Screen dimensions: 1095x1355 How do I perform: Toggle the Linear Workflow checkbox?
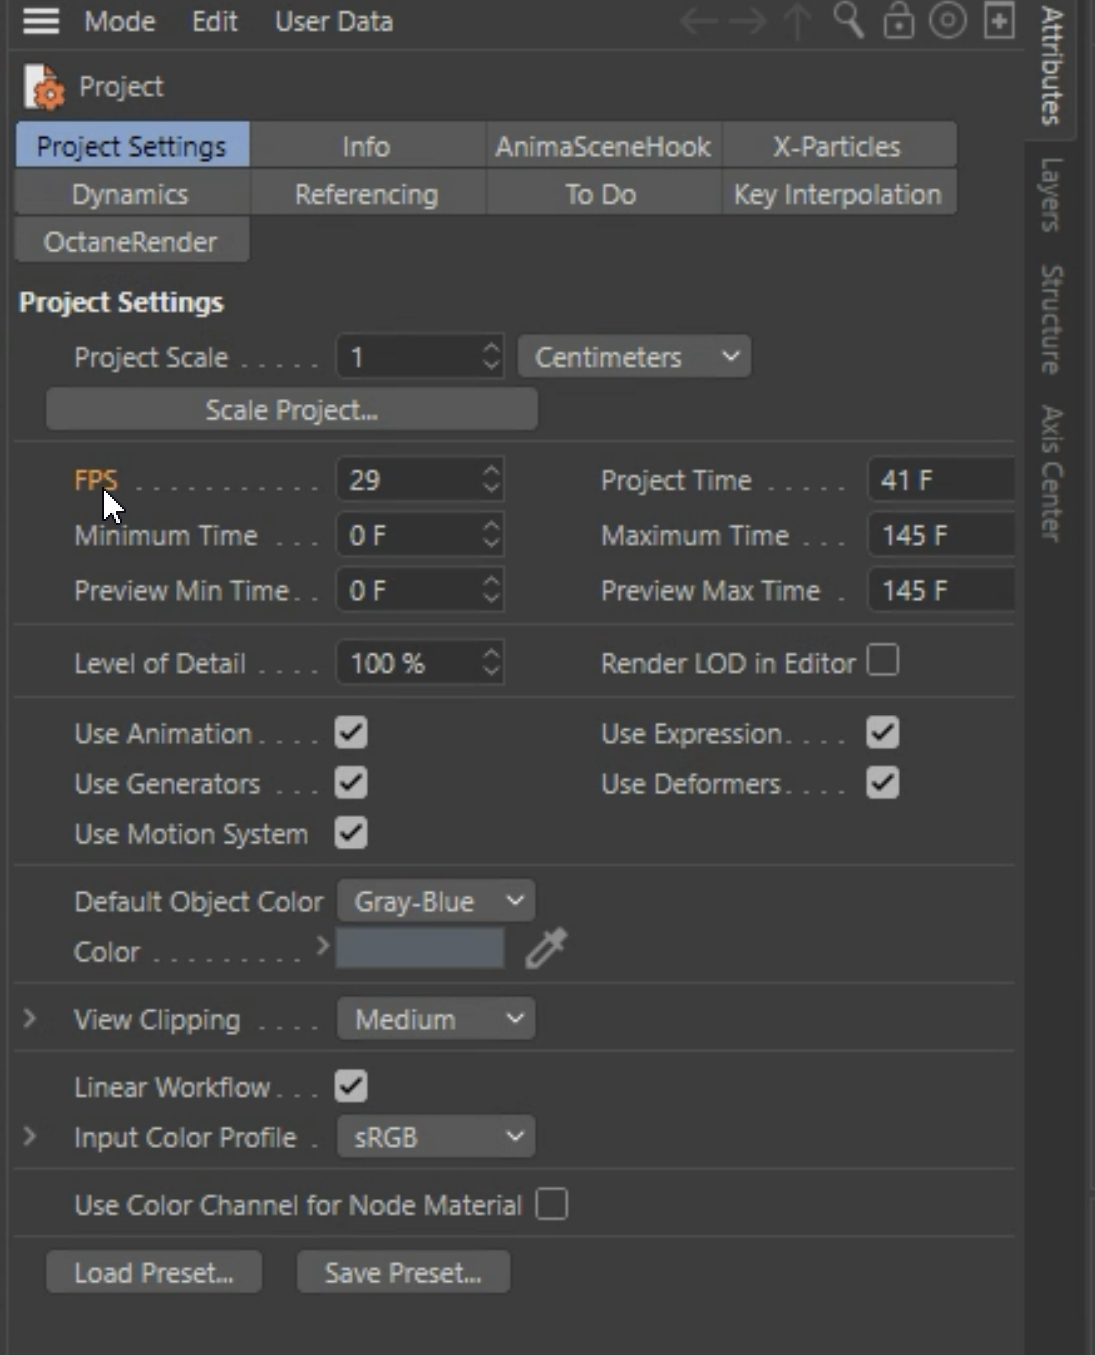[x=351, y=1086]
